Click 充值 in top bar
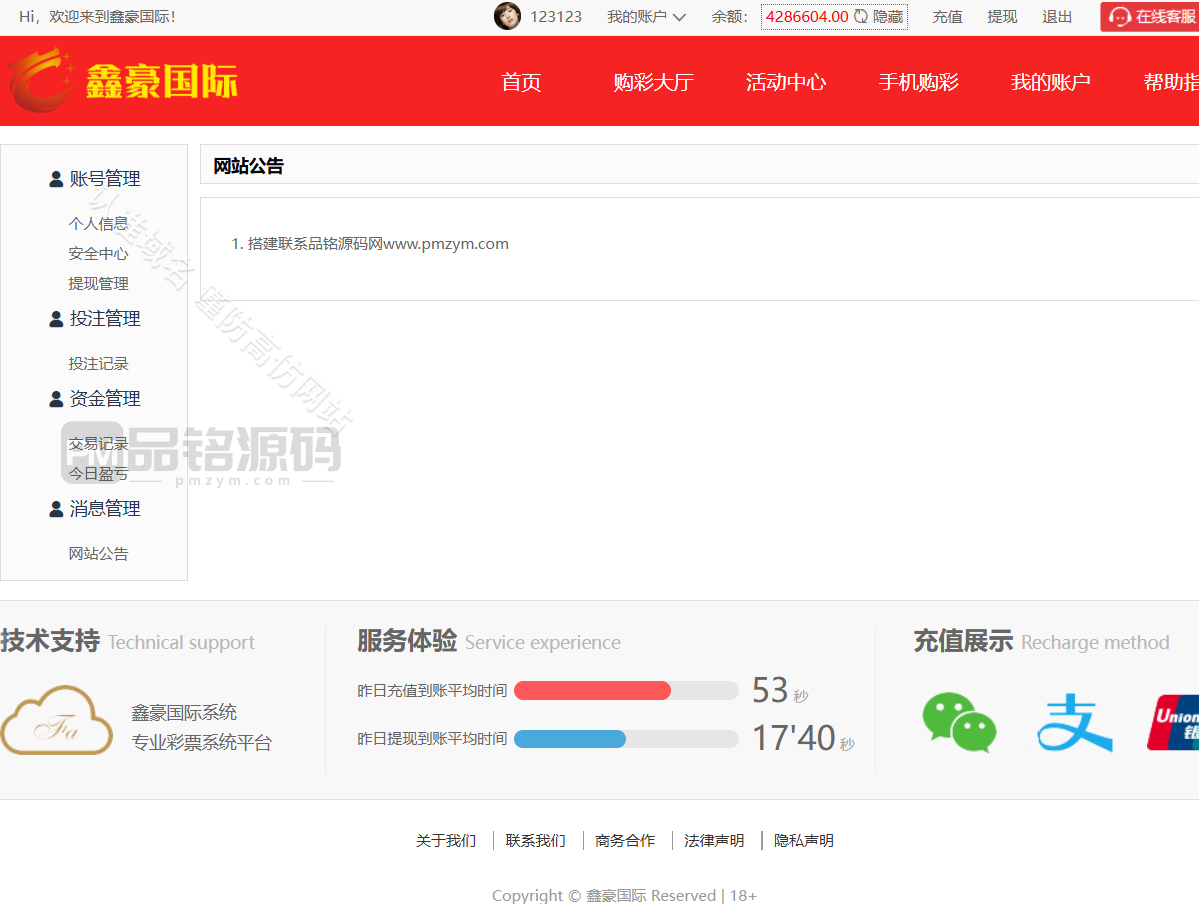1199x904 pixels. click(x=947, y=17)
